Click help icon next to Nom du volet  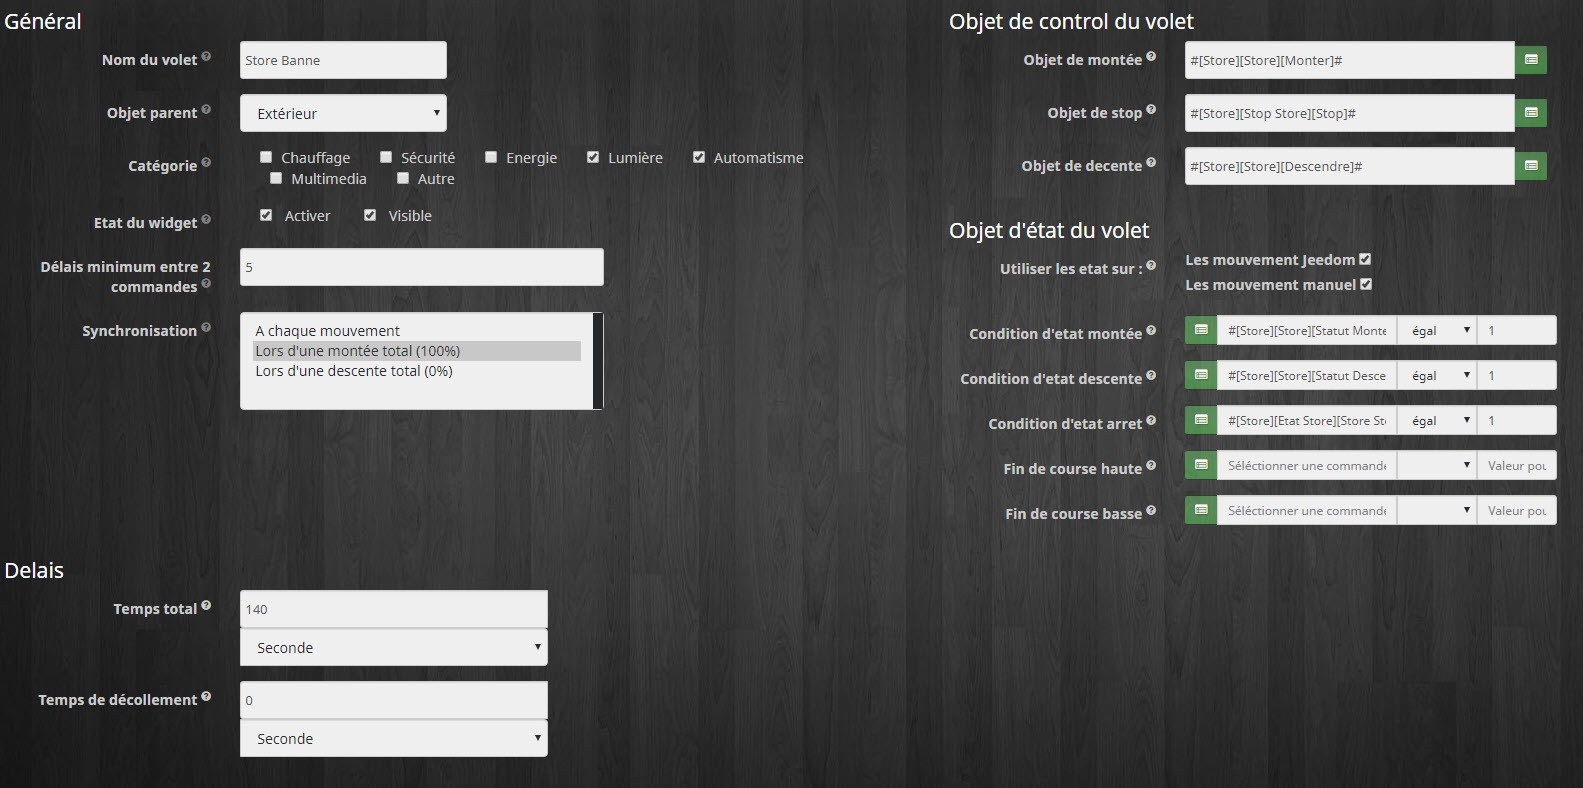tap(206, 56)
